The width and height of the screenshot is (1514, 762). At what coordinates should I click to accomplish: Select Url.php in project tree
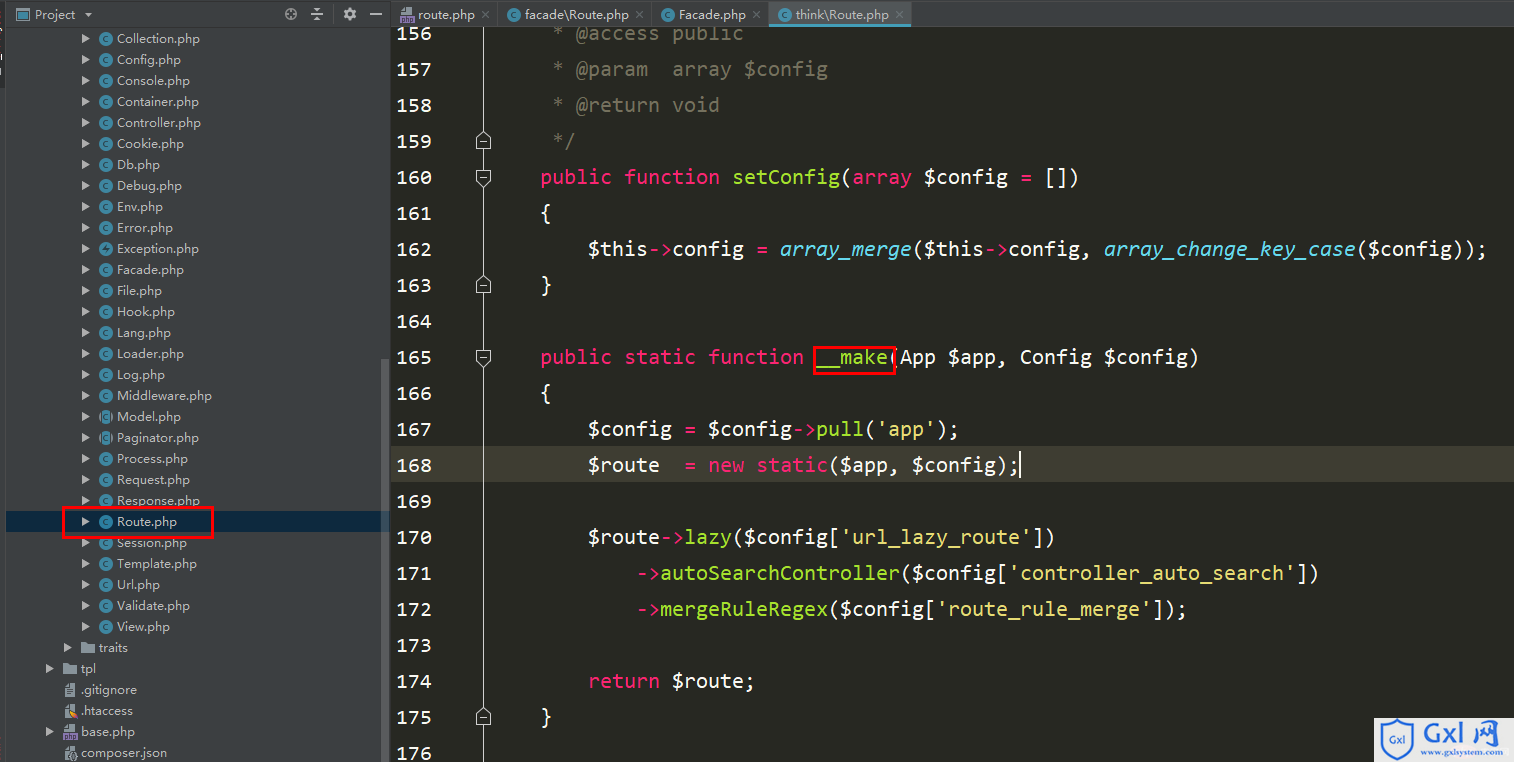(x=138, y=585)
